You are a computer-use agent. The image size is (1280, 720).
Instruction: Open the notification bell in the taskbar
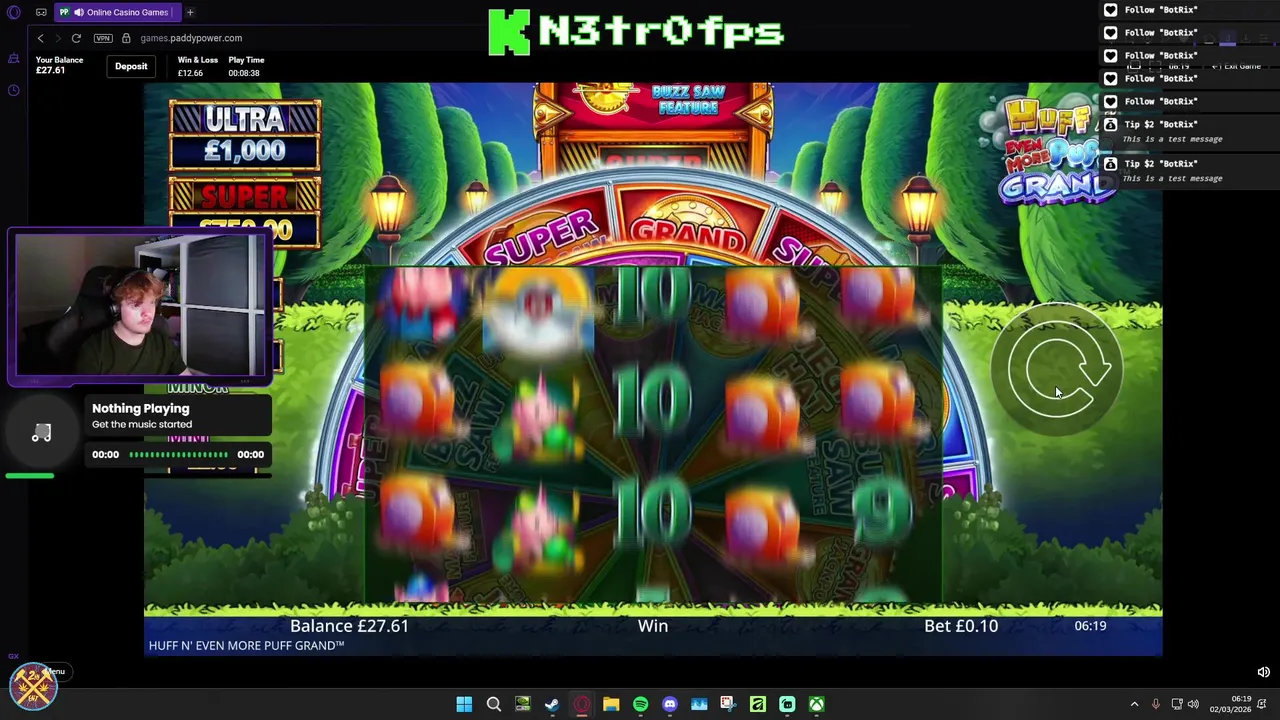pos(1264,704)
